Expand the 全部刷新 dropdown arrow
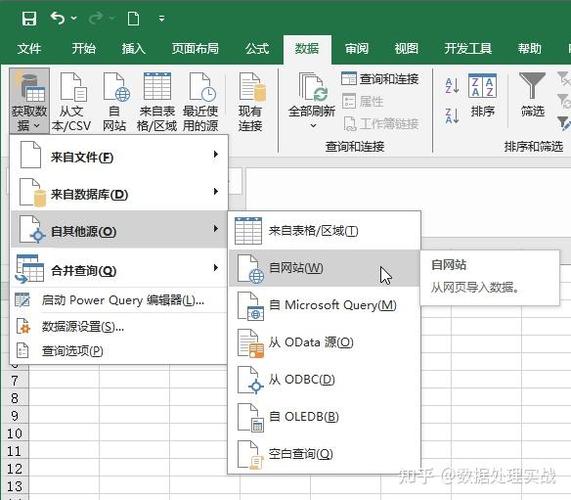 point(313,126)
